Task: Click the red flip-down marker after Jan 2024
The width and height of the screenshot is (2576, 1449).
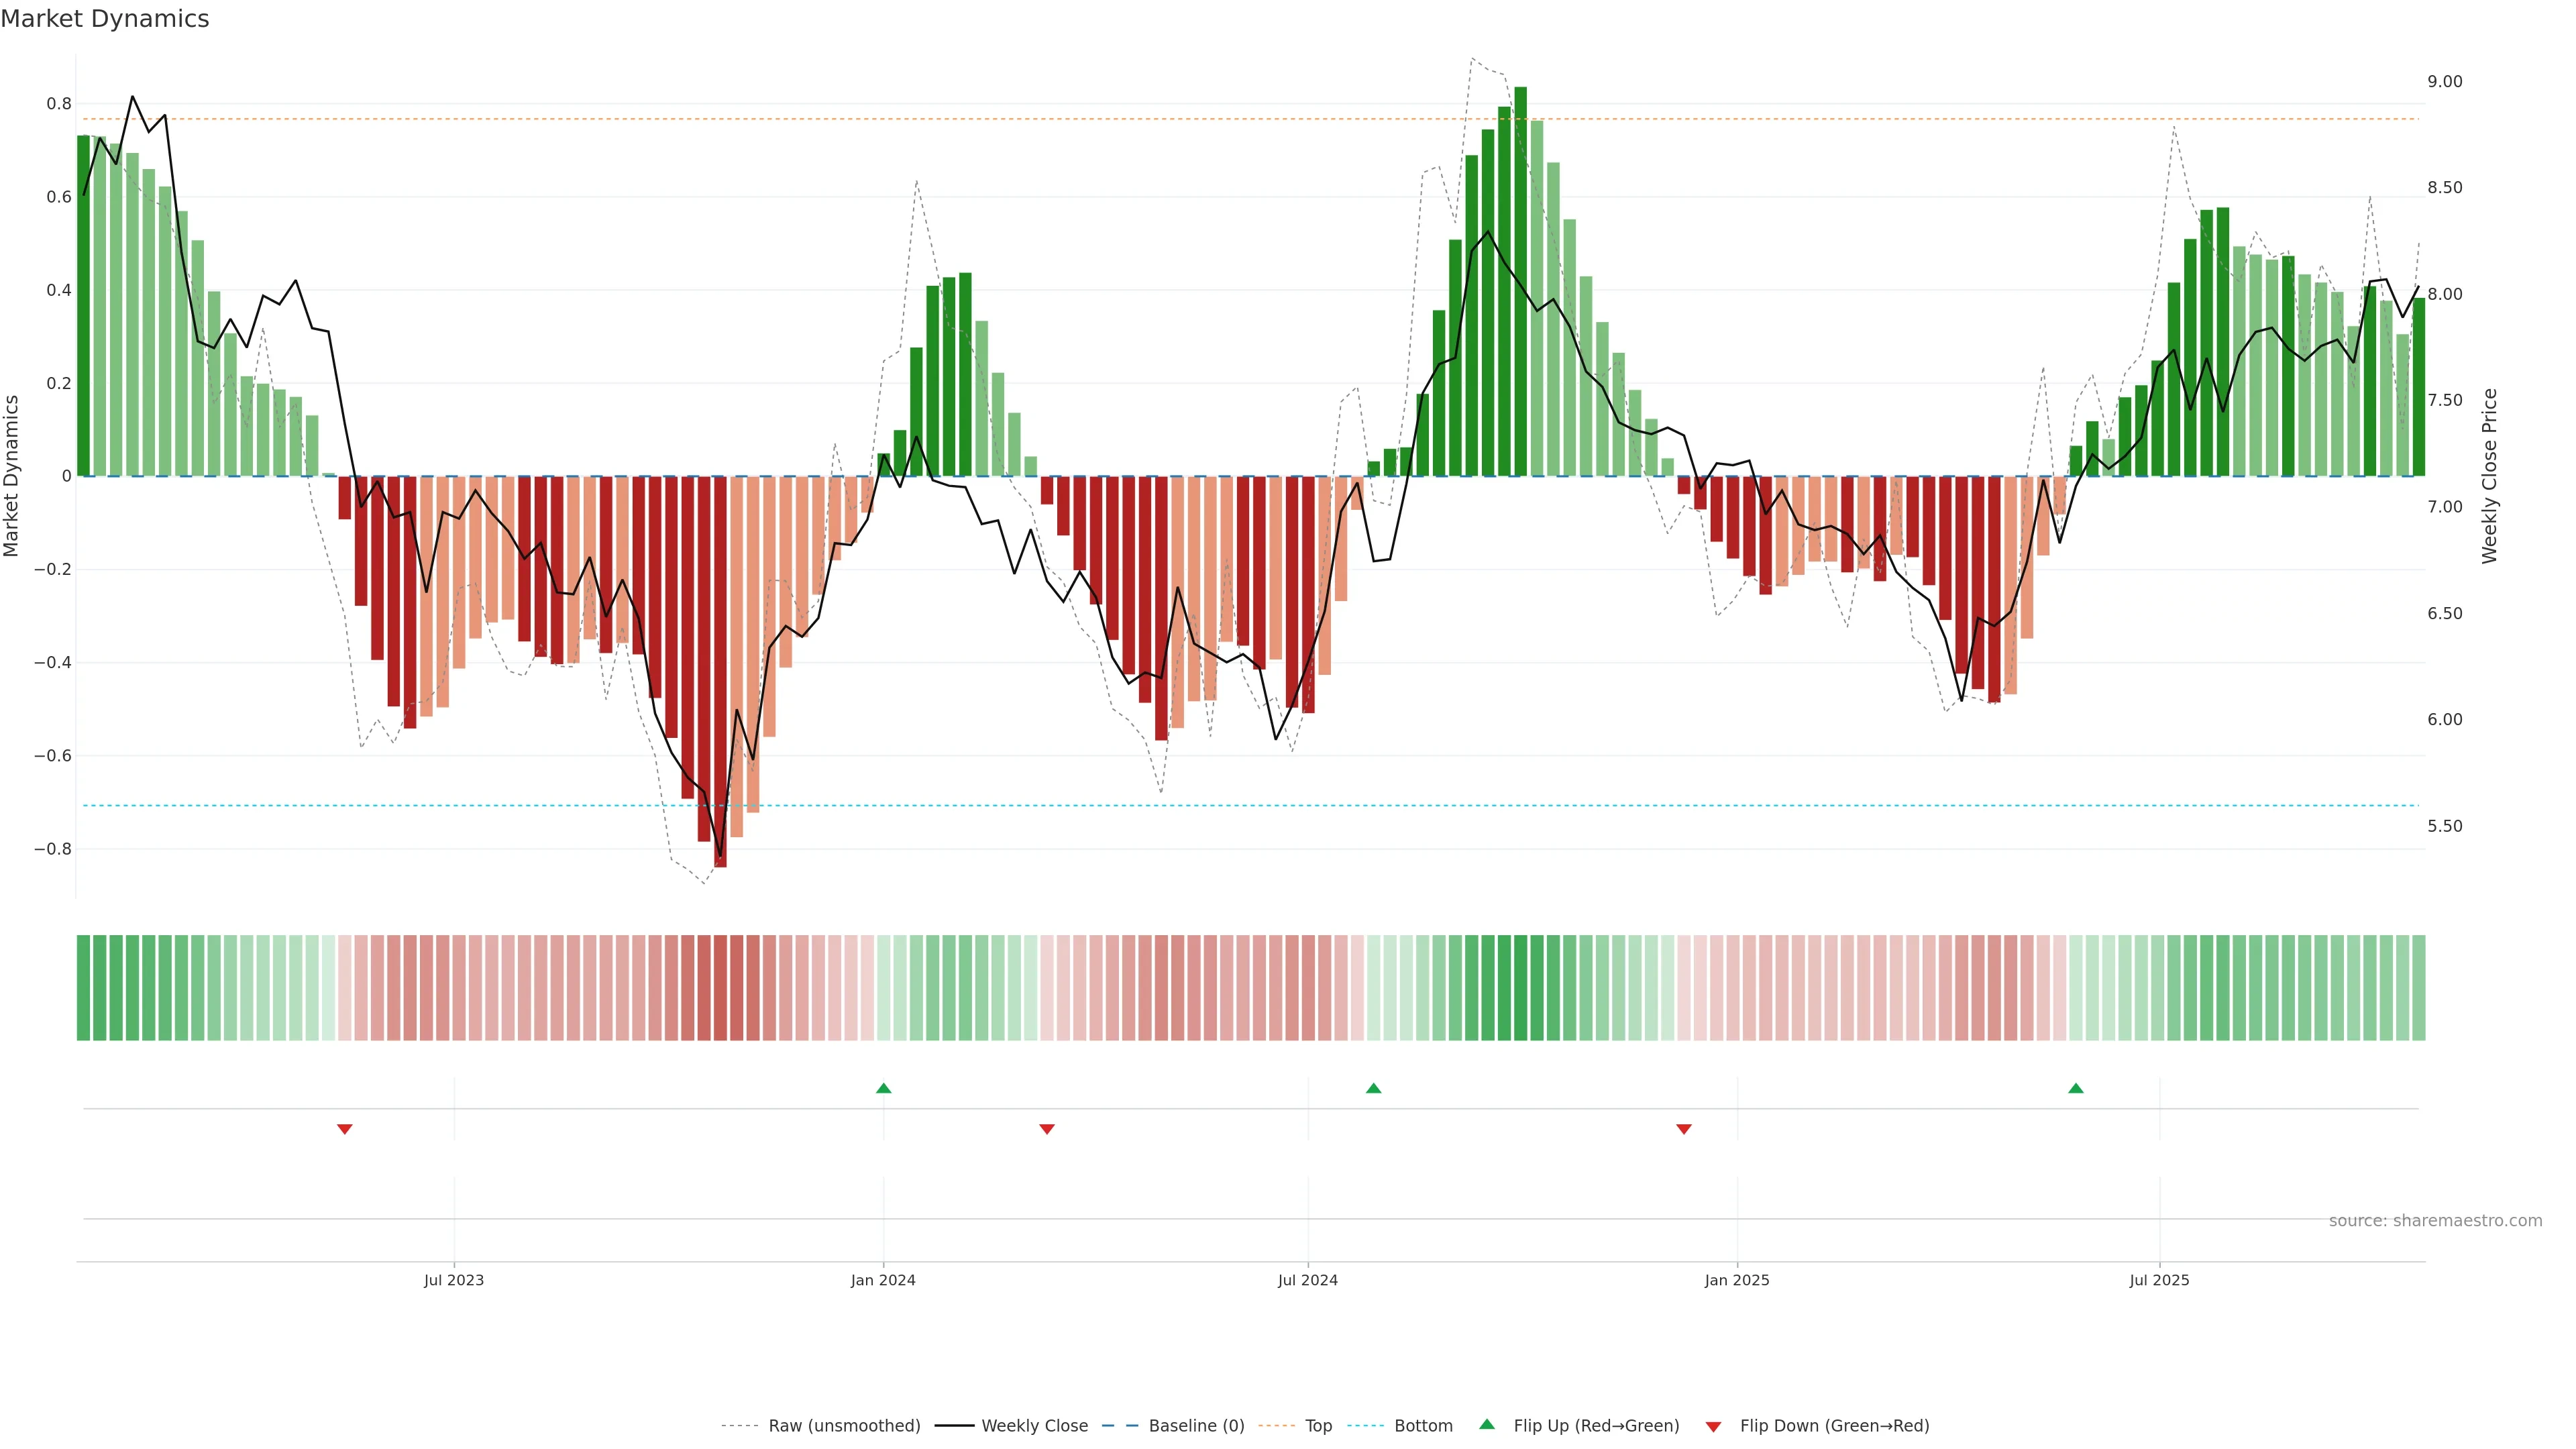Action: pos(1047,1129)
